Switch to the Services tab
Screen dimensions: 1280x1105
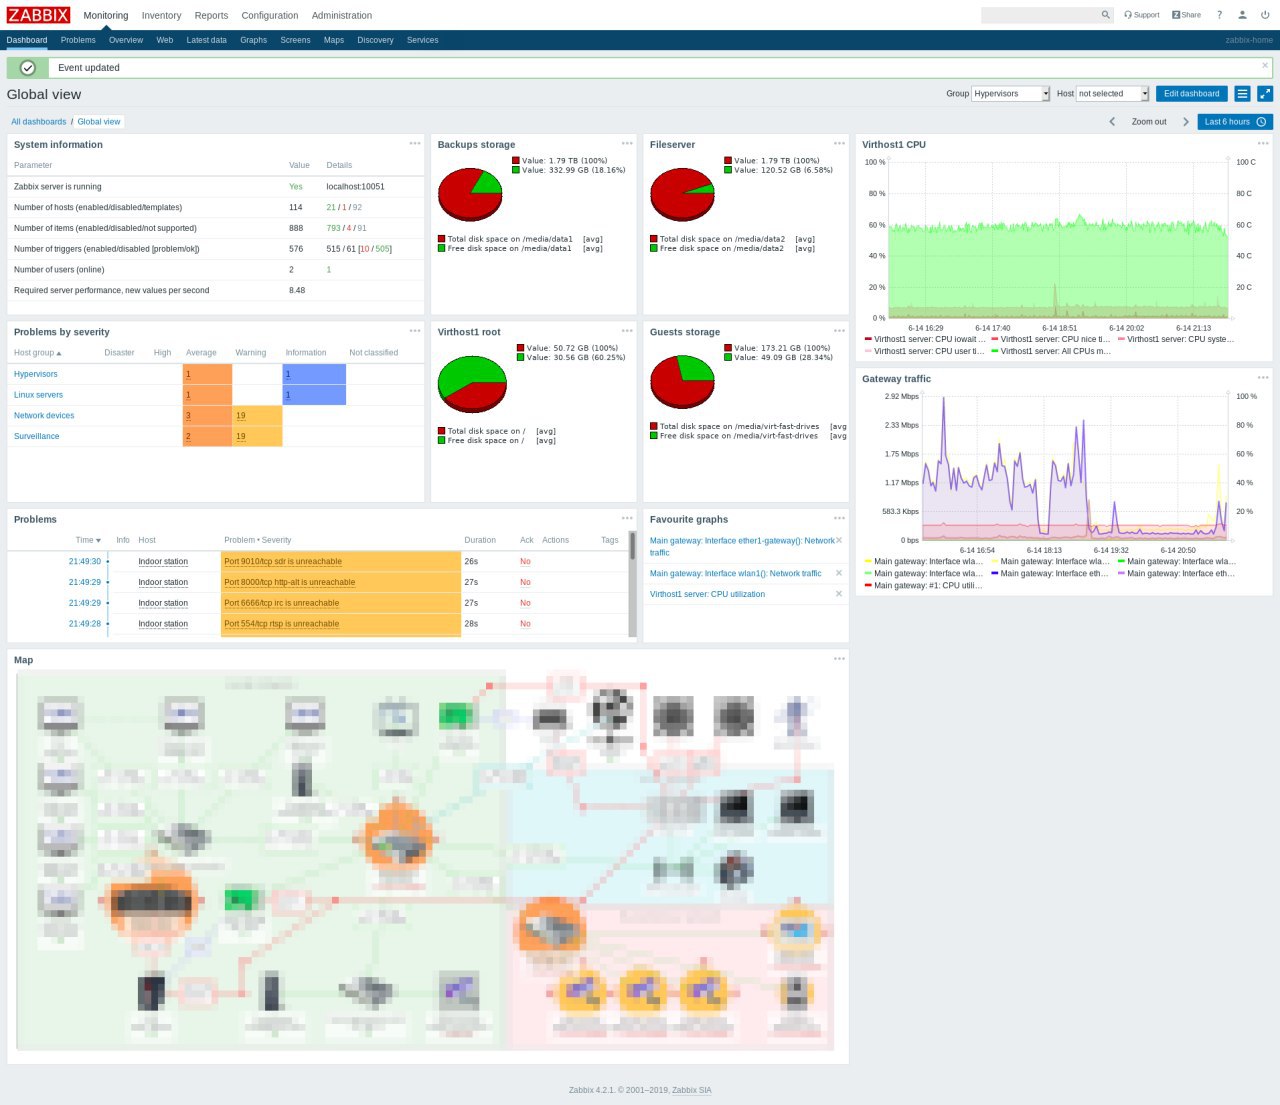[x=422, y=40]
